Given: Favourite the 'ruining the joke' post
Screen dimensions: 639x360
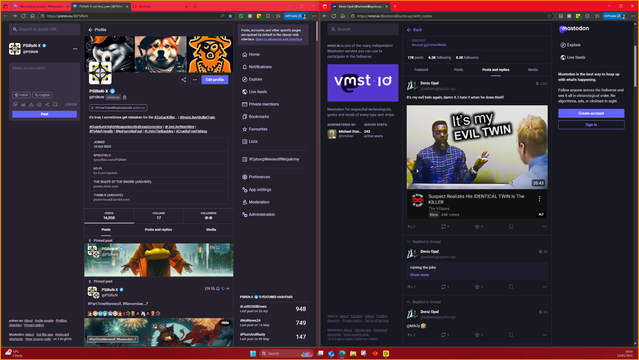Looking at the screenshot, I should 478,287.
